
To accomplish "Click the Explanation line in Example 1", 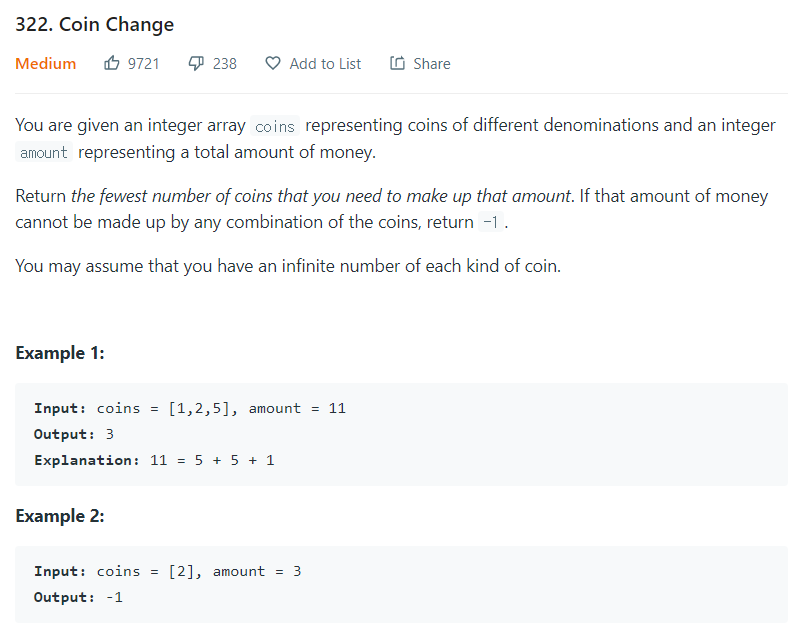I will (x=154, y=460).
